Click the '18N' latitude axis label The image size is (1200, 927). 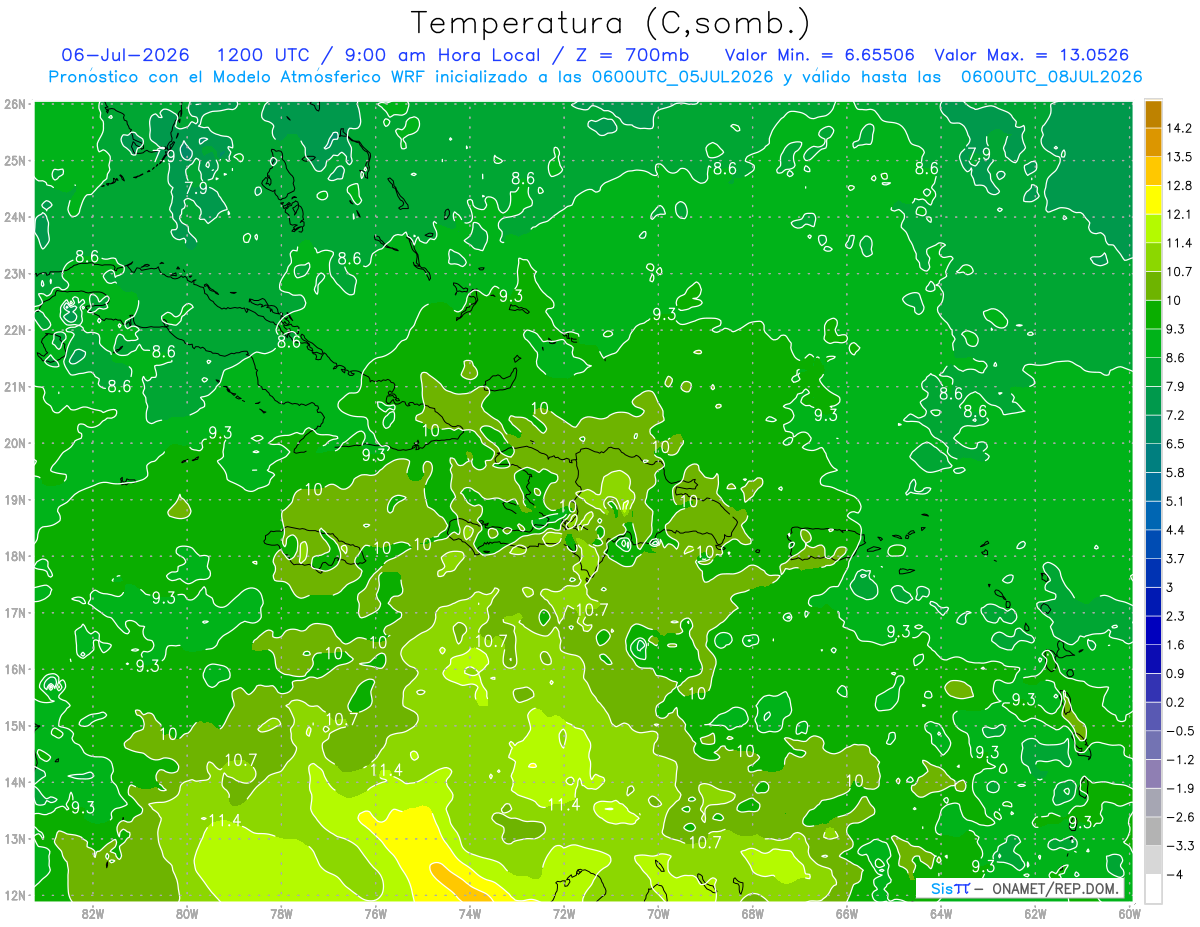pos(14,556)
